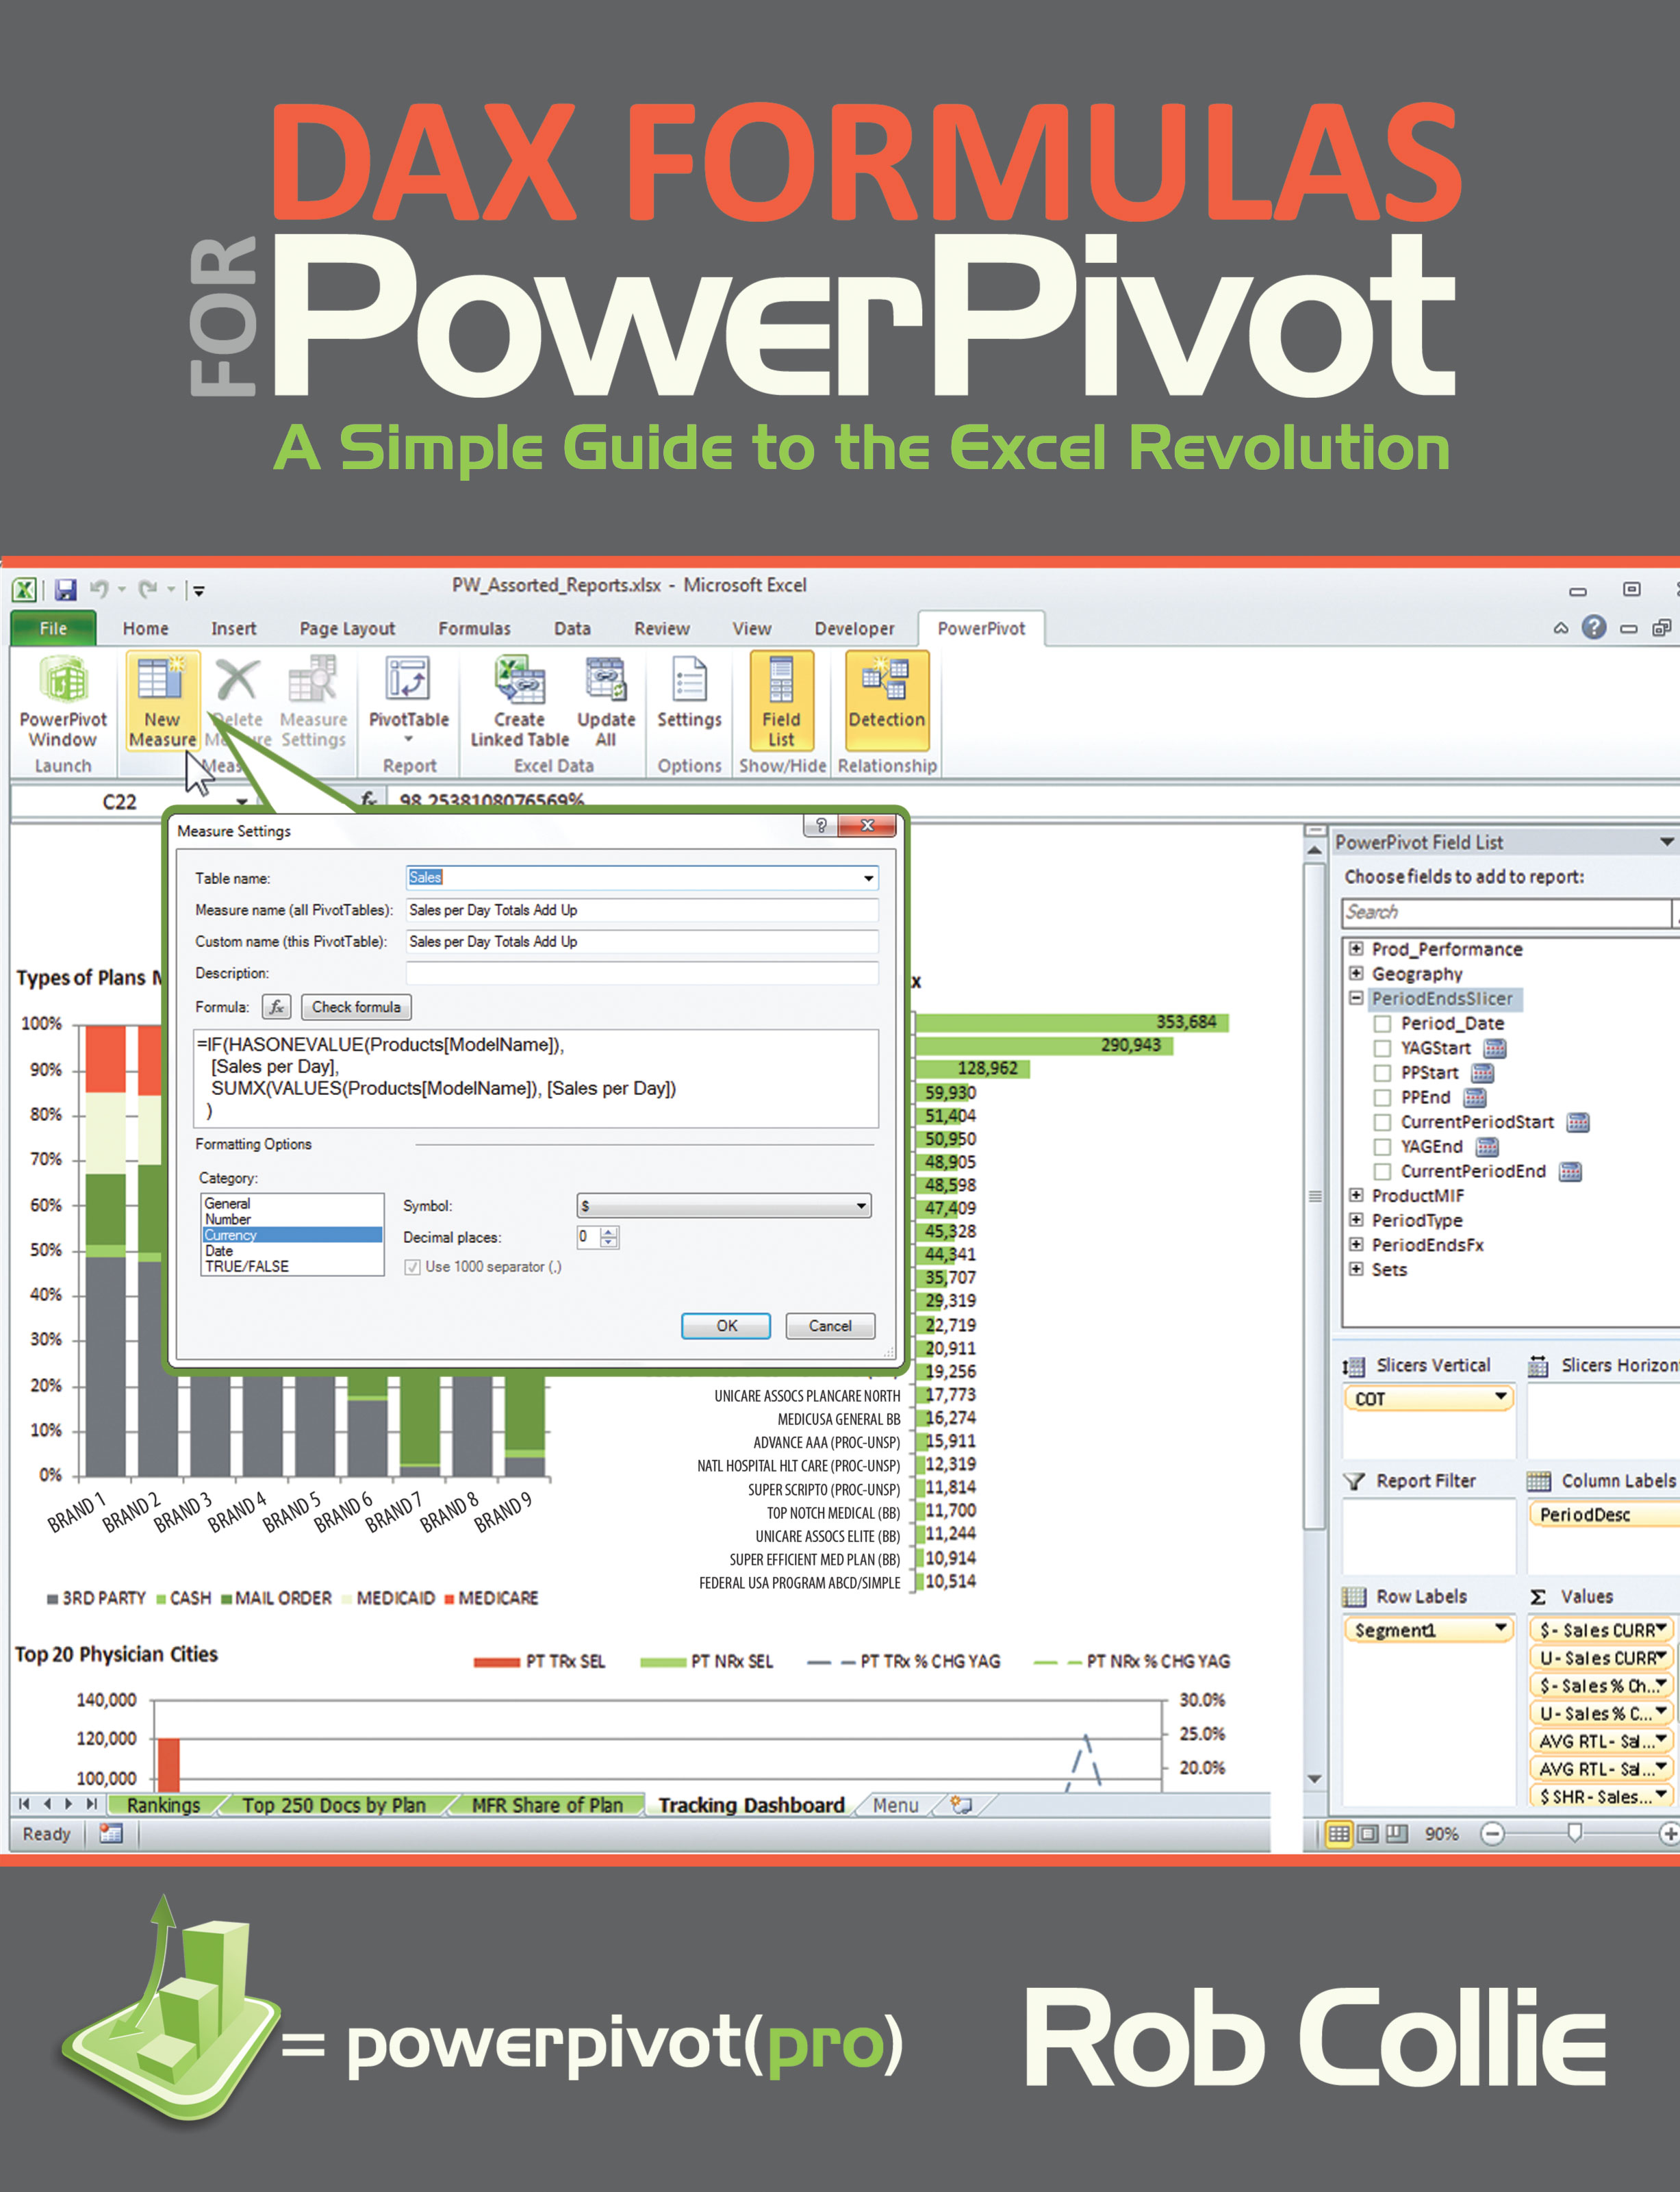Open Segment1 row label dropdown
This screenshot has height=2192, width=1680.
click(1500, 1629)
